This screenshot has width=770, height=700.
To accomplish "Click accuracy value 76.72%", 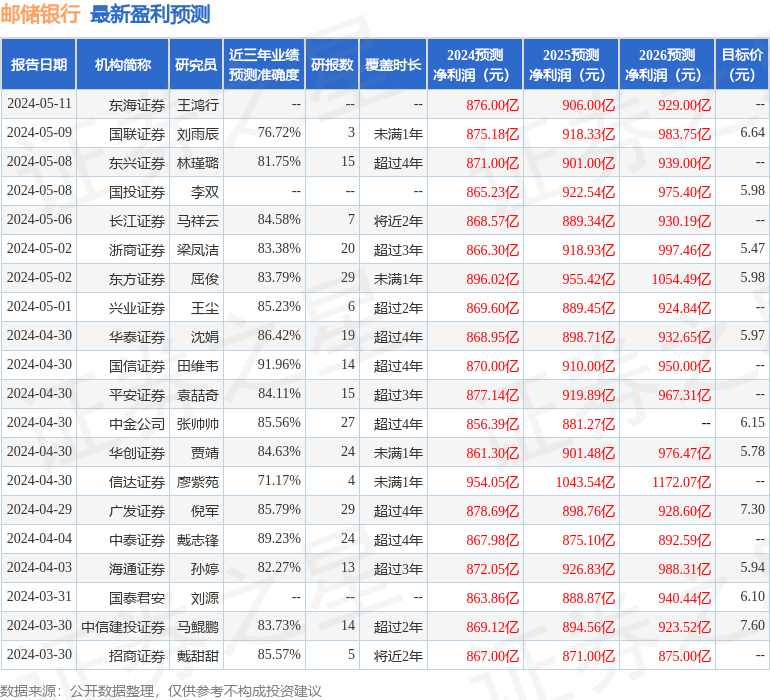I will pos(279,133).
